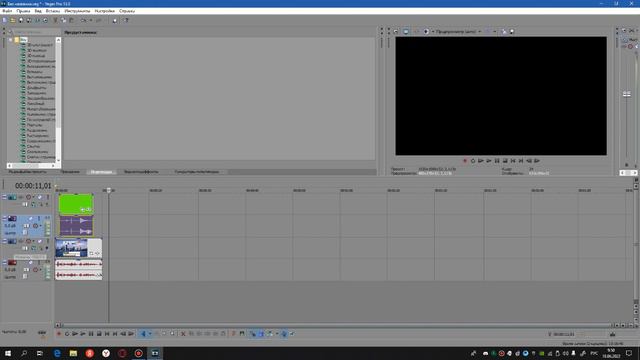The image size is (640, 360).
Task: Click the Save project toolbar icon
Action: tap(21, 20)
